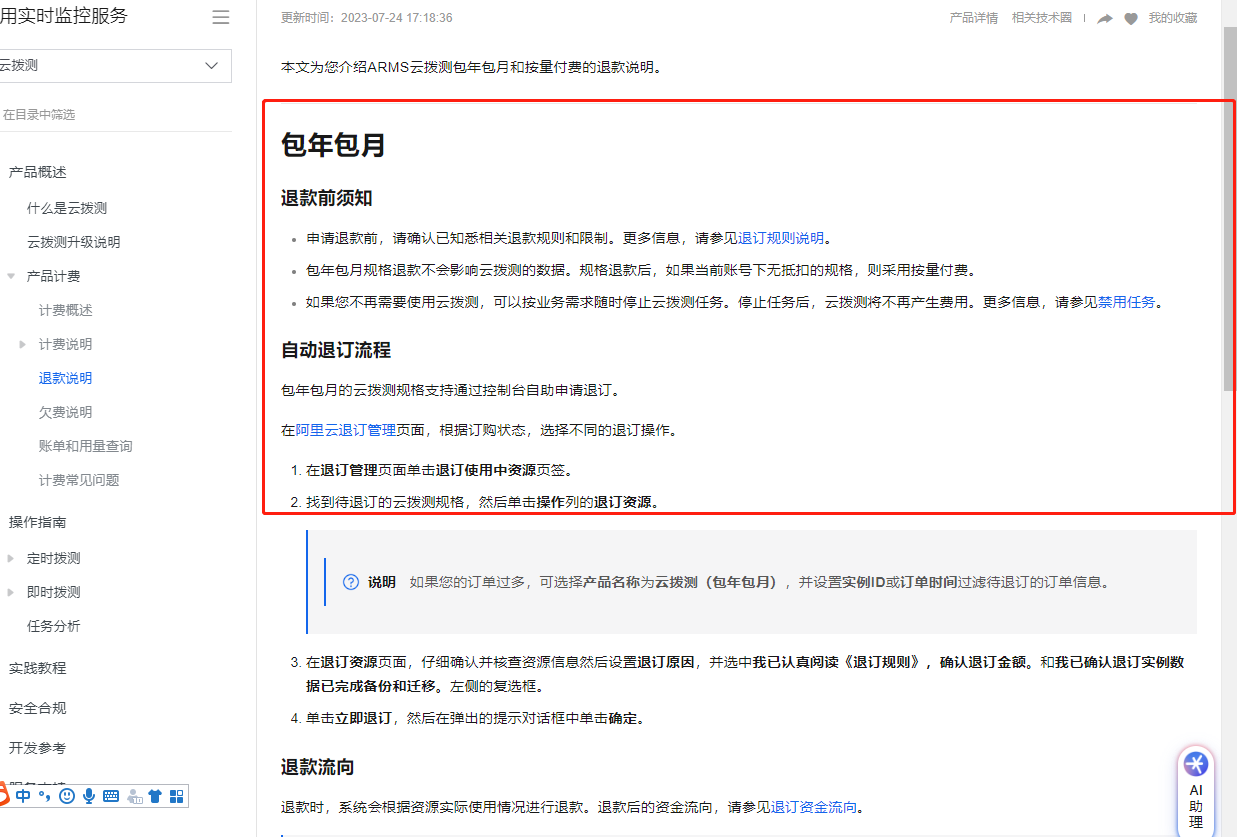Open the 产品概述 section

[x=38, y=172]
